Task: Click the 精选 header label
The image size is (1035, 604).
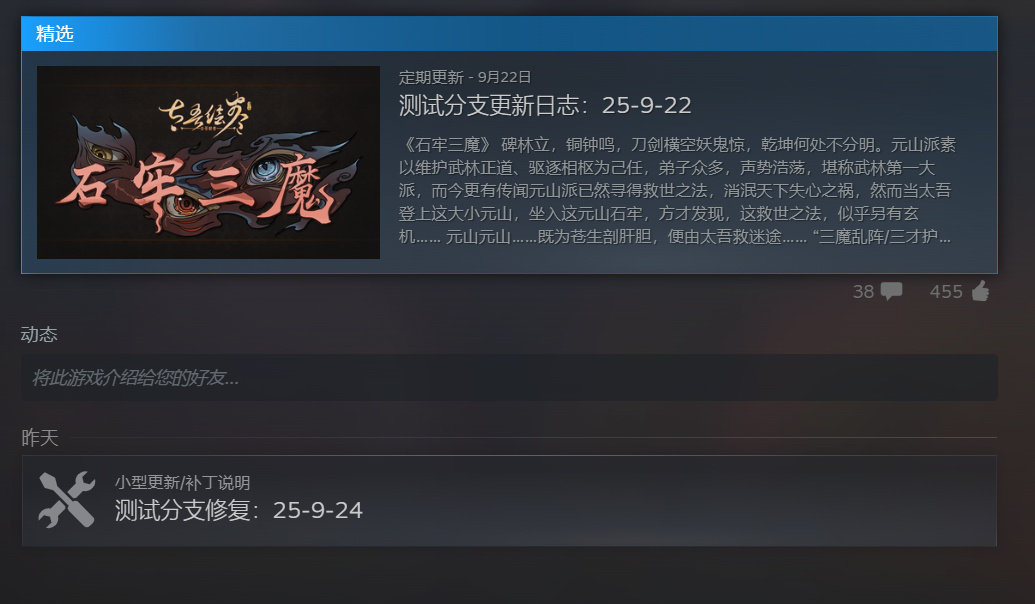Action: [55, 34]
